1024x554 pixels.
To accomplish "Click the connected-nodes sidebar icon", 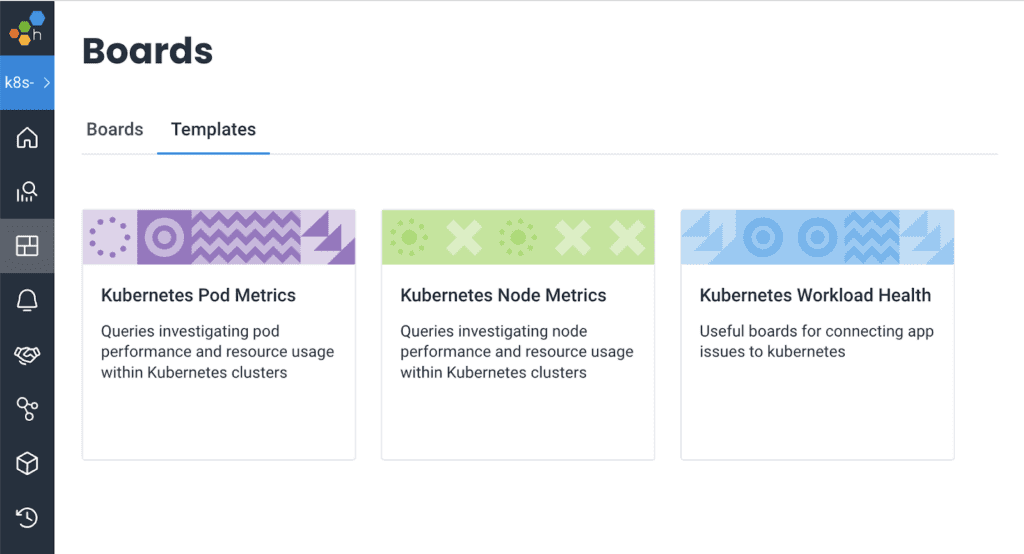I will [27, 408].
